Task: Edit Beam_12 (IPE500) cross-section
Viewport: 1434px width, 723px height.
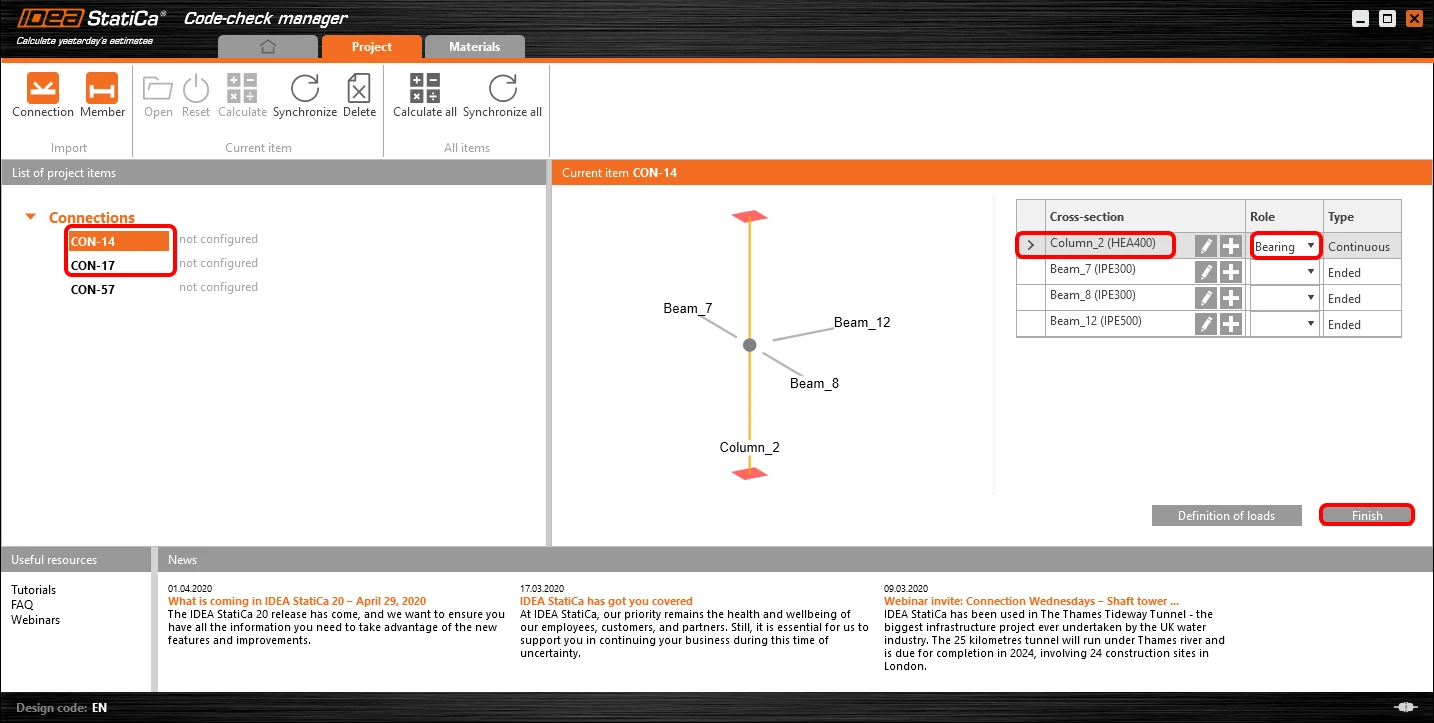Action: (1206, 324)
